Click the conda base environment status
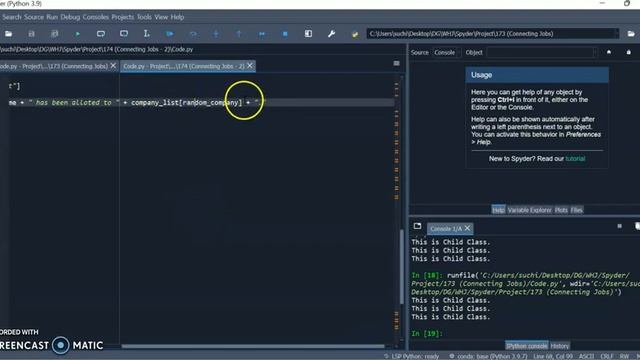This screenshot has height=360, width=640. click(x=489, y=356)
